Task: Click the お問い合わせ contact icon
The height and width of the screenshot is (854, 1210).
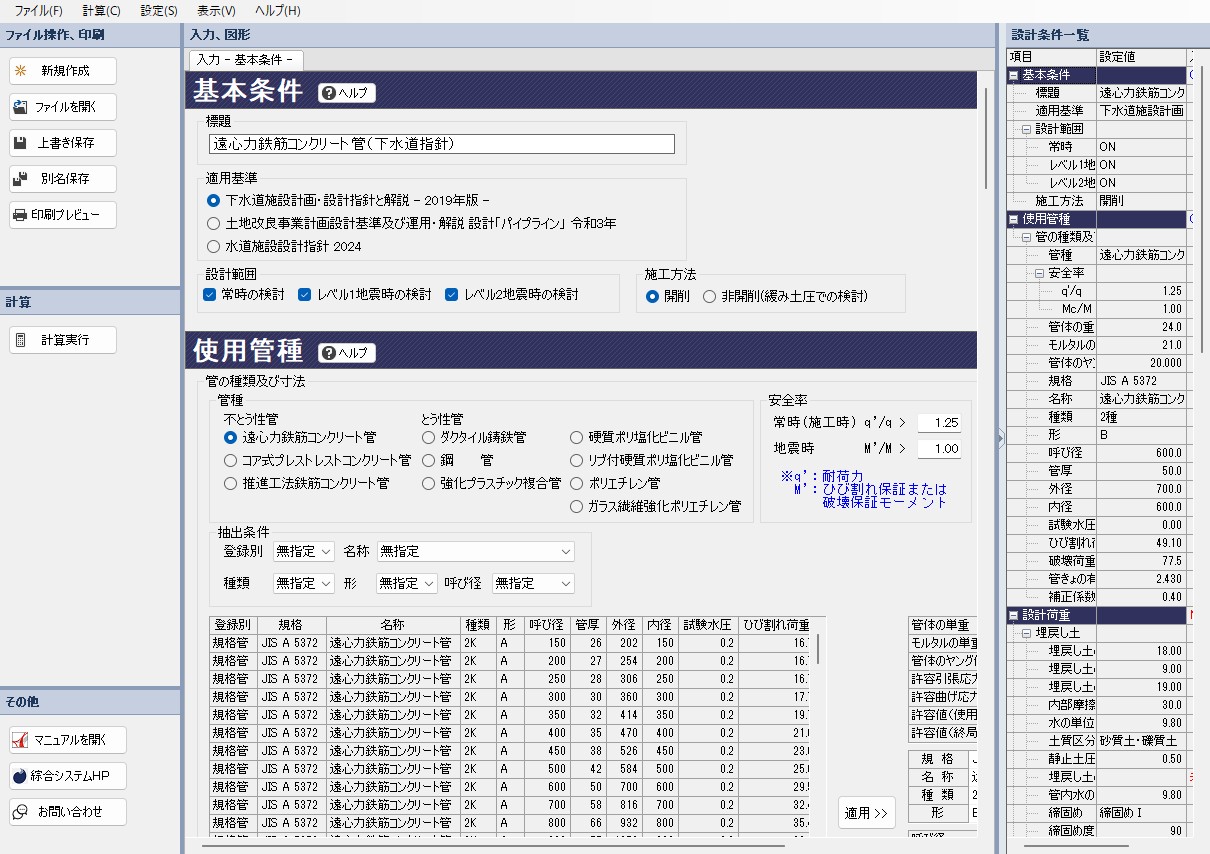Action: tap(20, 812)
